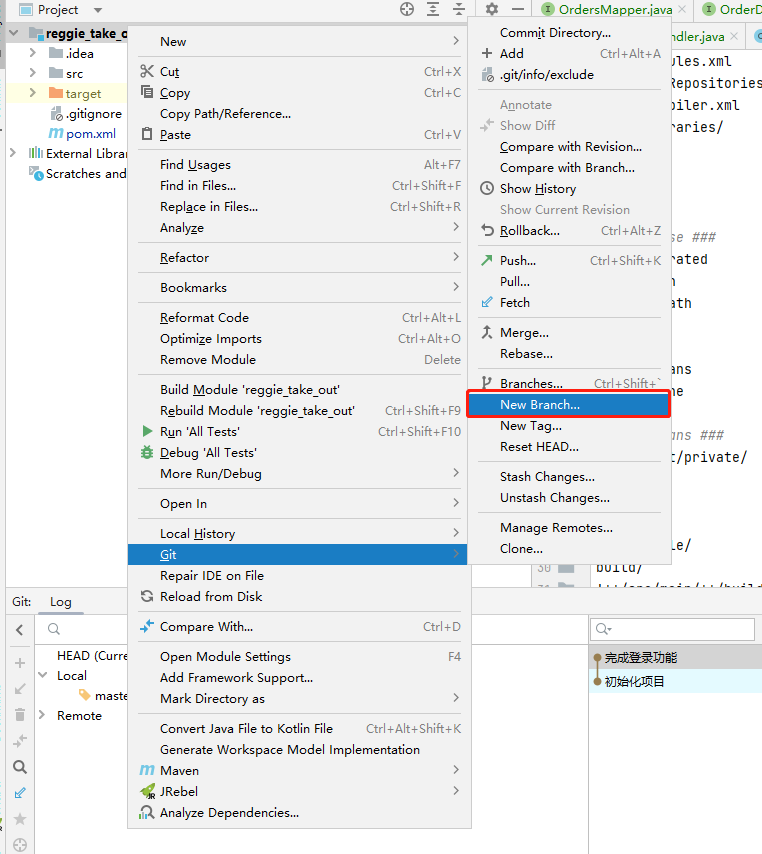
Task: Open the New submenu arrow
Action: pos(456,41)
